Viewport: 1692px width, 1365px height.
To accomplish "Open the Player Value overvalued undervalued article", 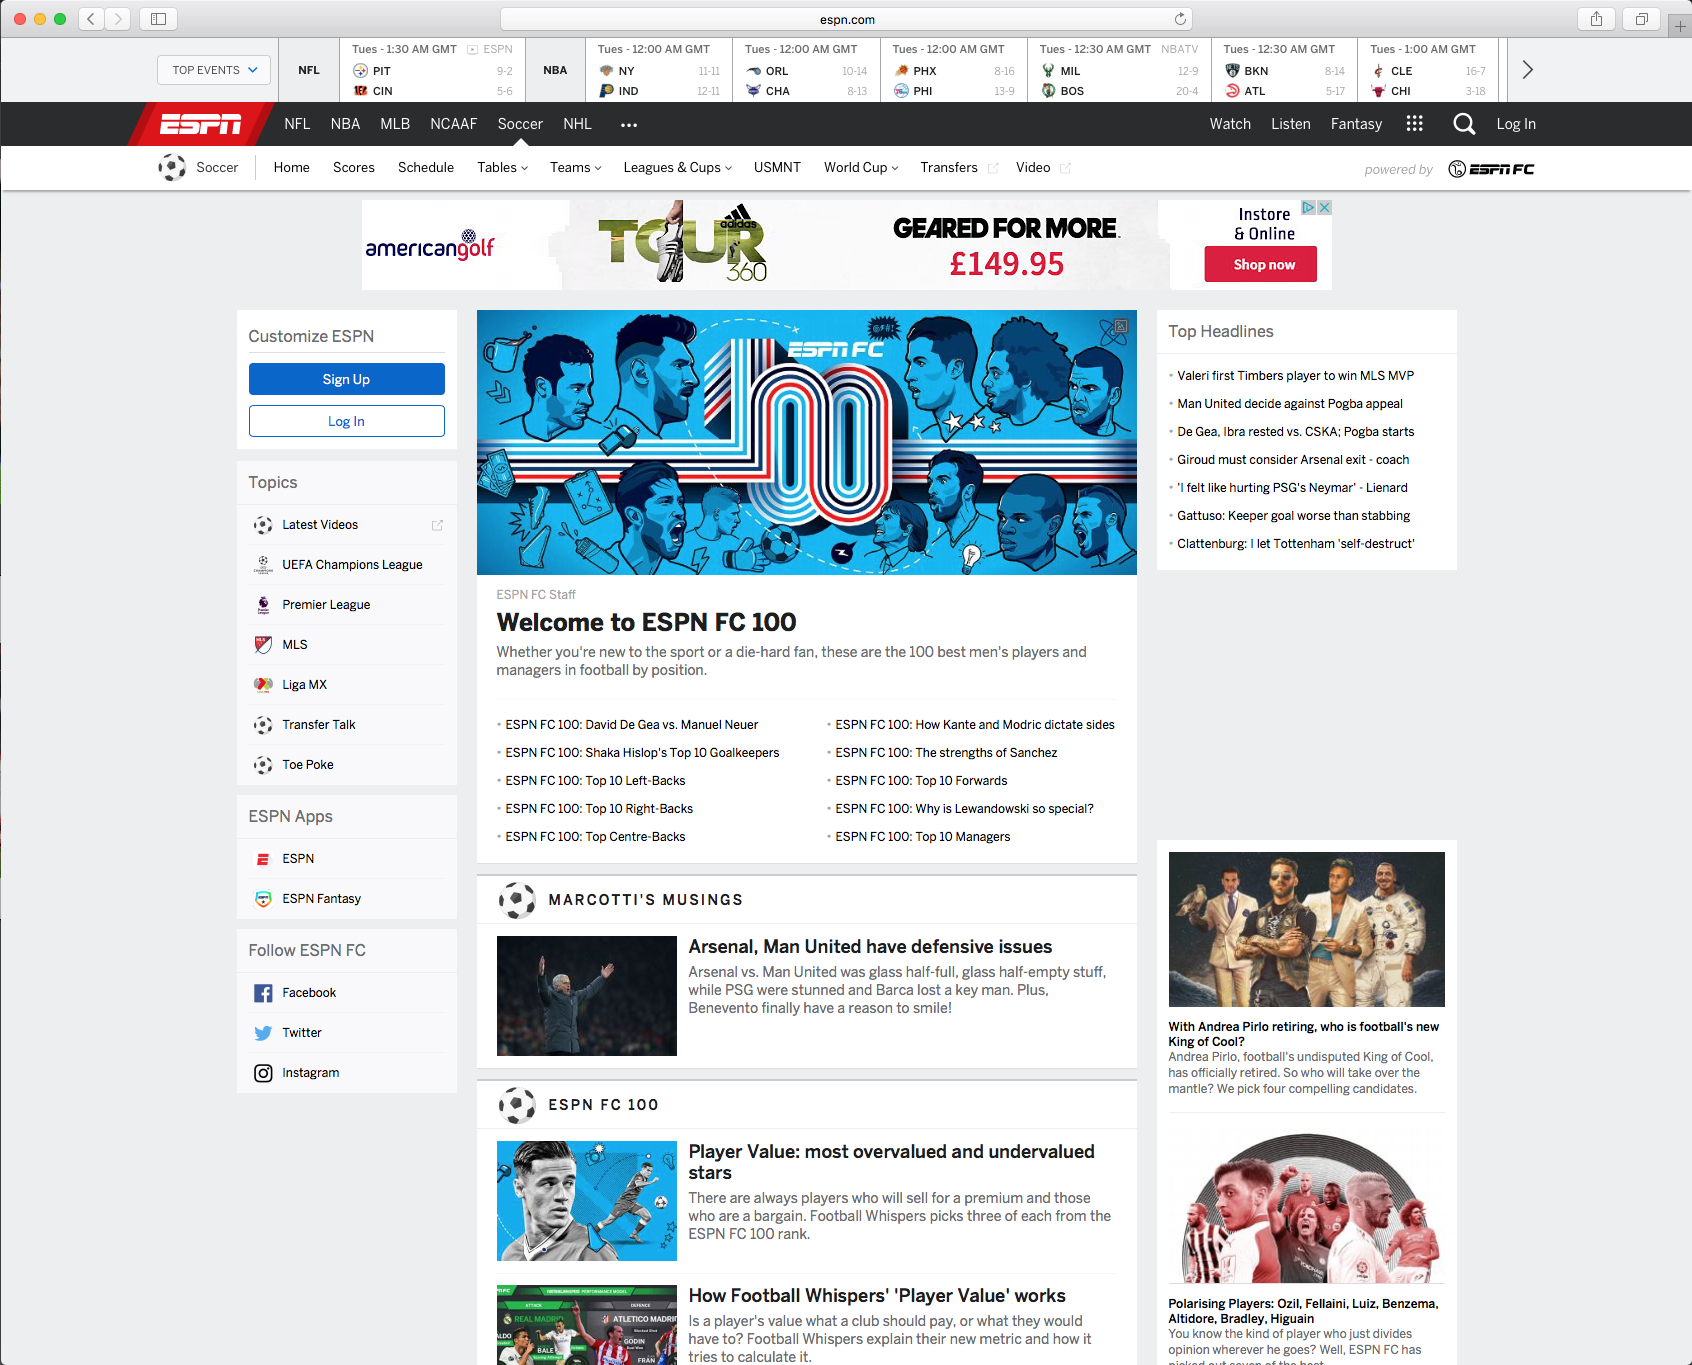I will [891, 1162].
